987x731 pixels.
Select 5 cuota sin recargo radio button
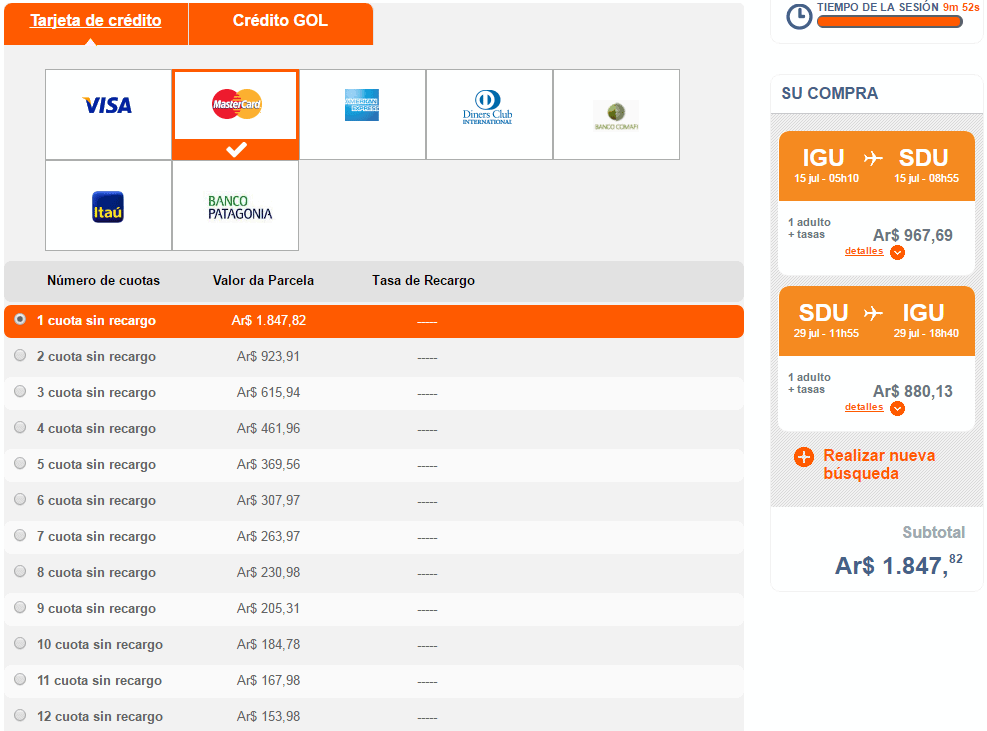click(x=20, y=463)
